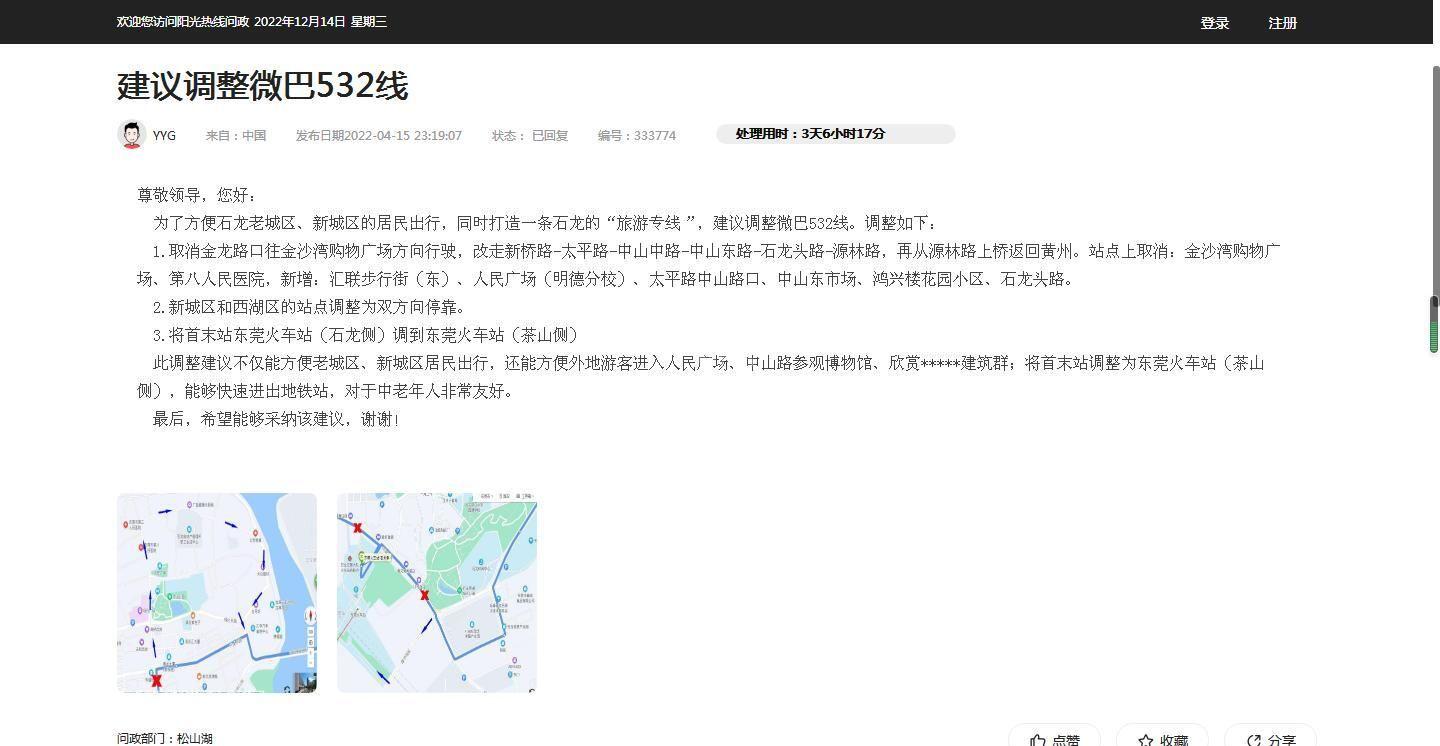
Task: Open 注册 register link in top bar
Action: [x=1282, y=23]
